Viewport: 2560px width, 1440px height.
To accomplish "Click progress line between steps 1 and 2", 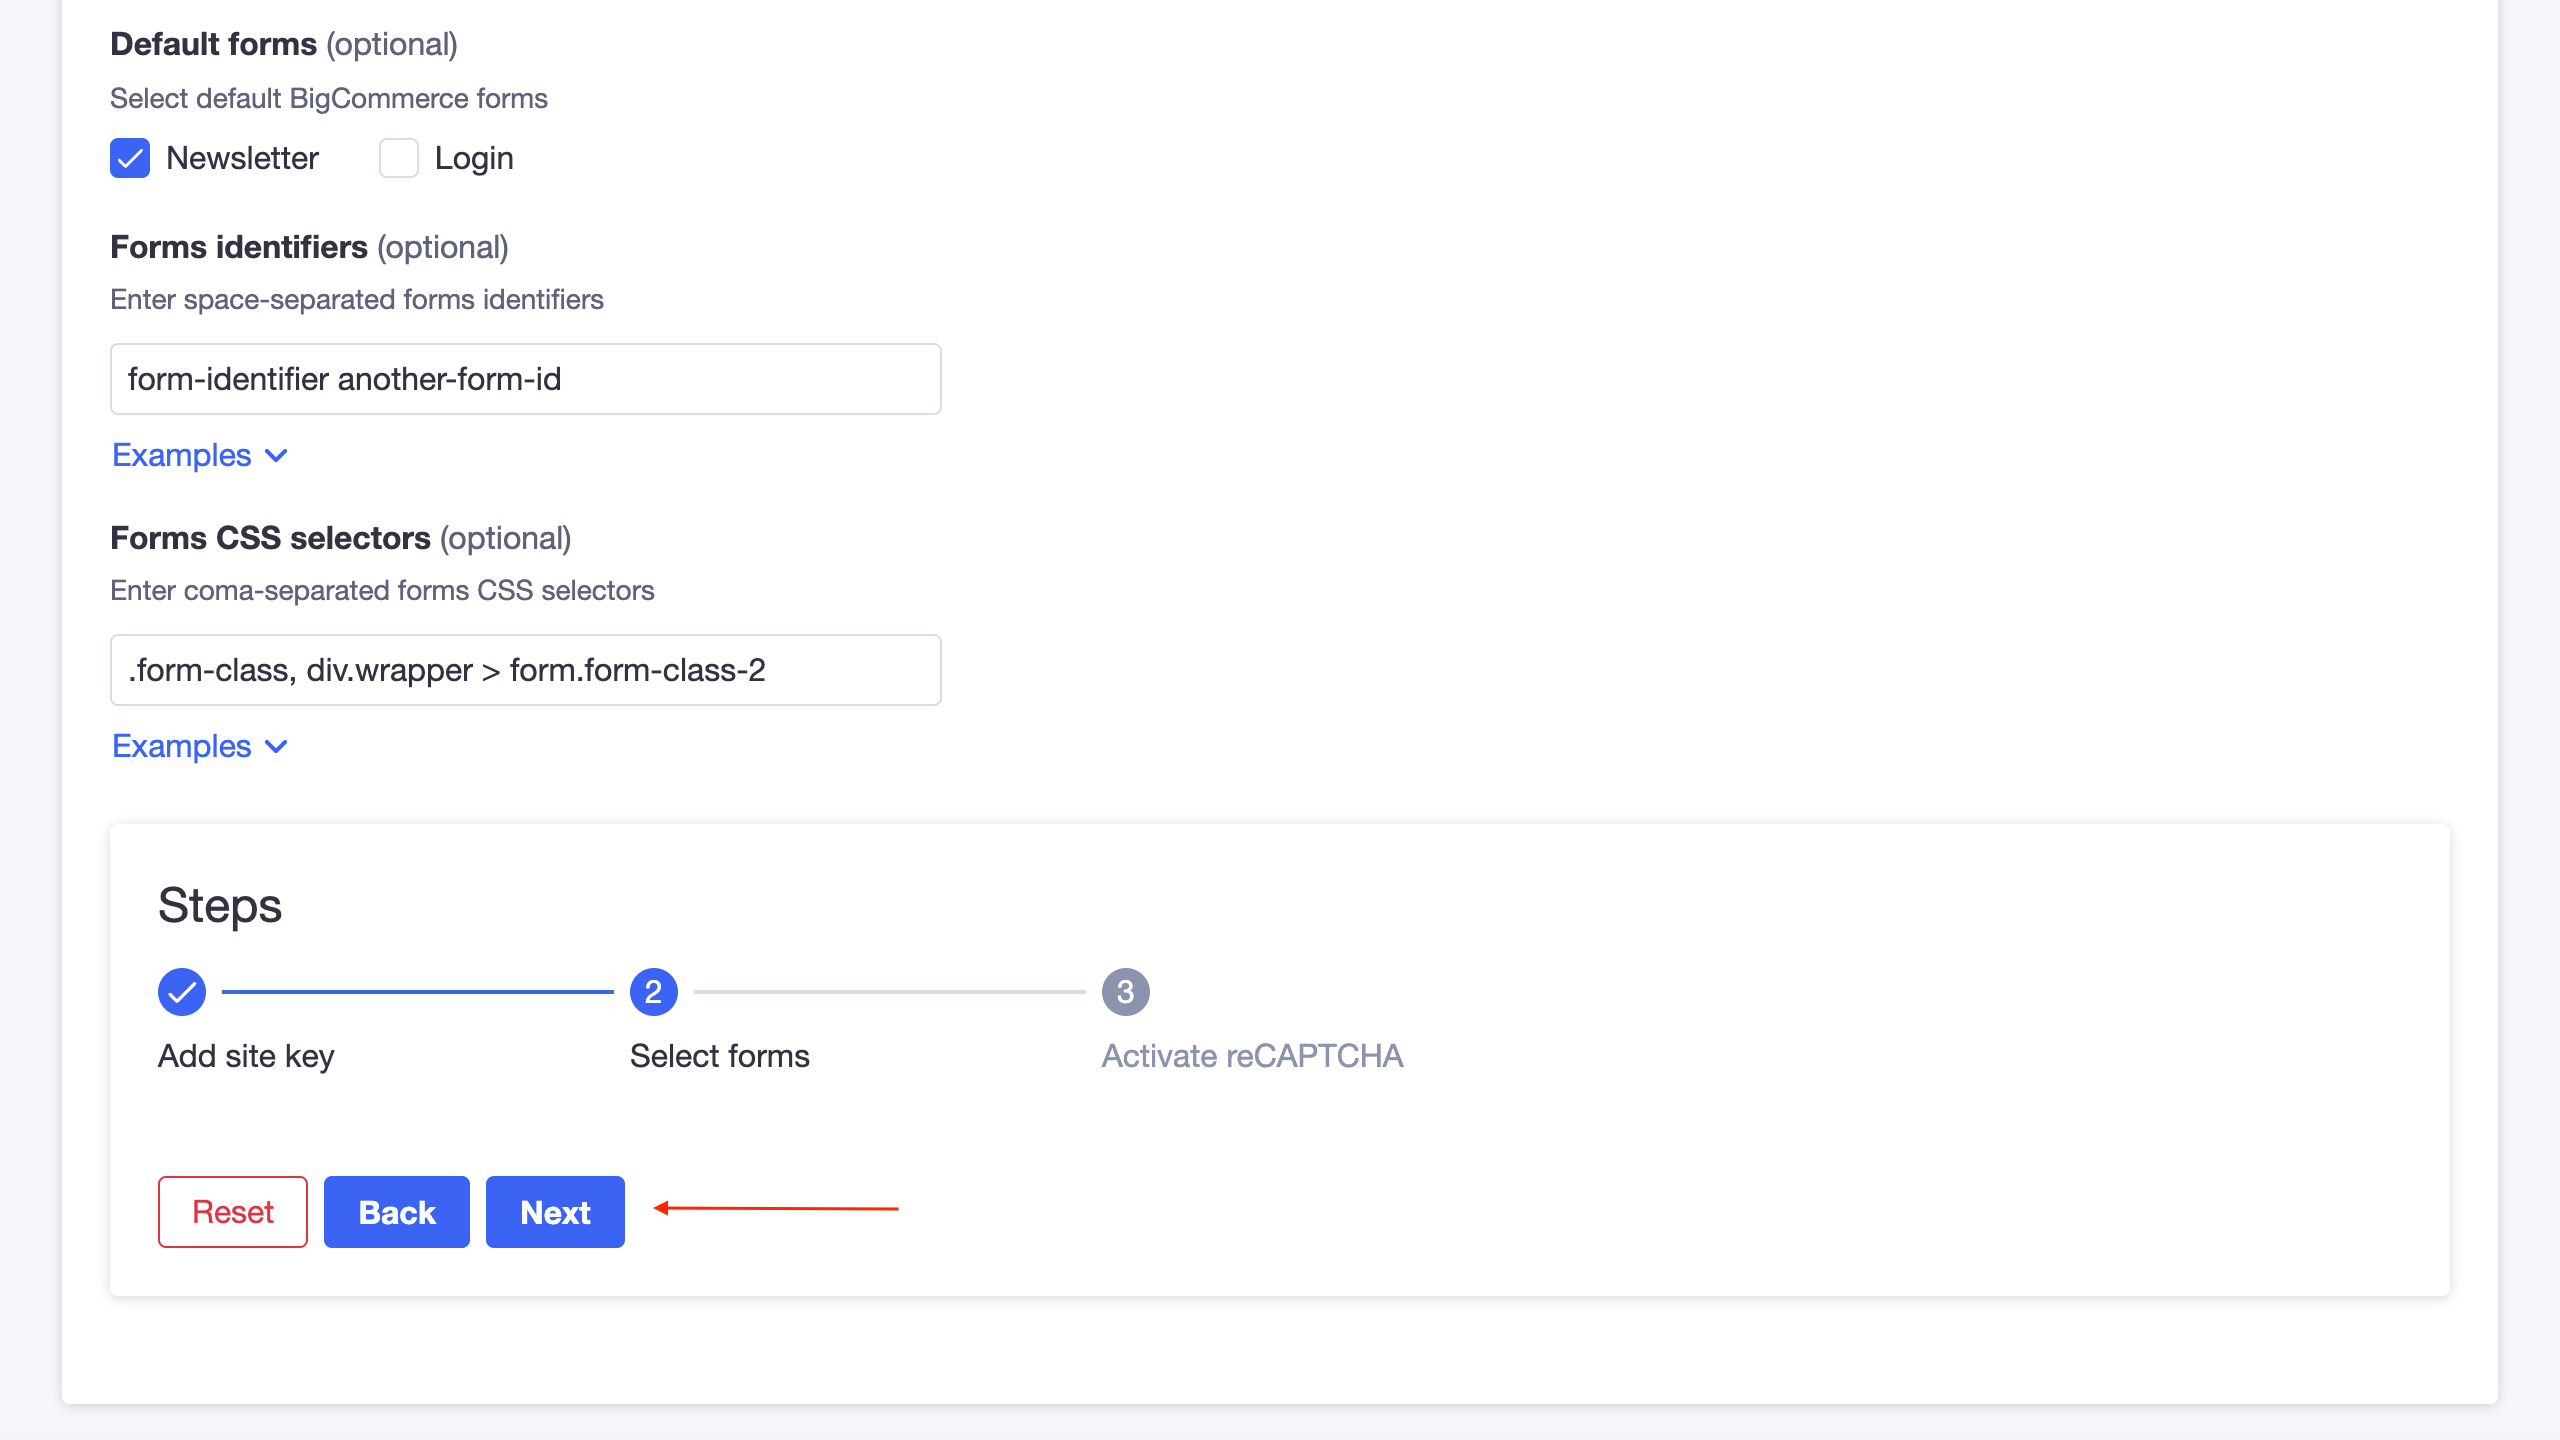I will click(417, 992).
